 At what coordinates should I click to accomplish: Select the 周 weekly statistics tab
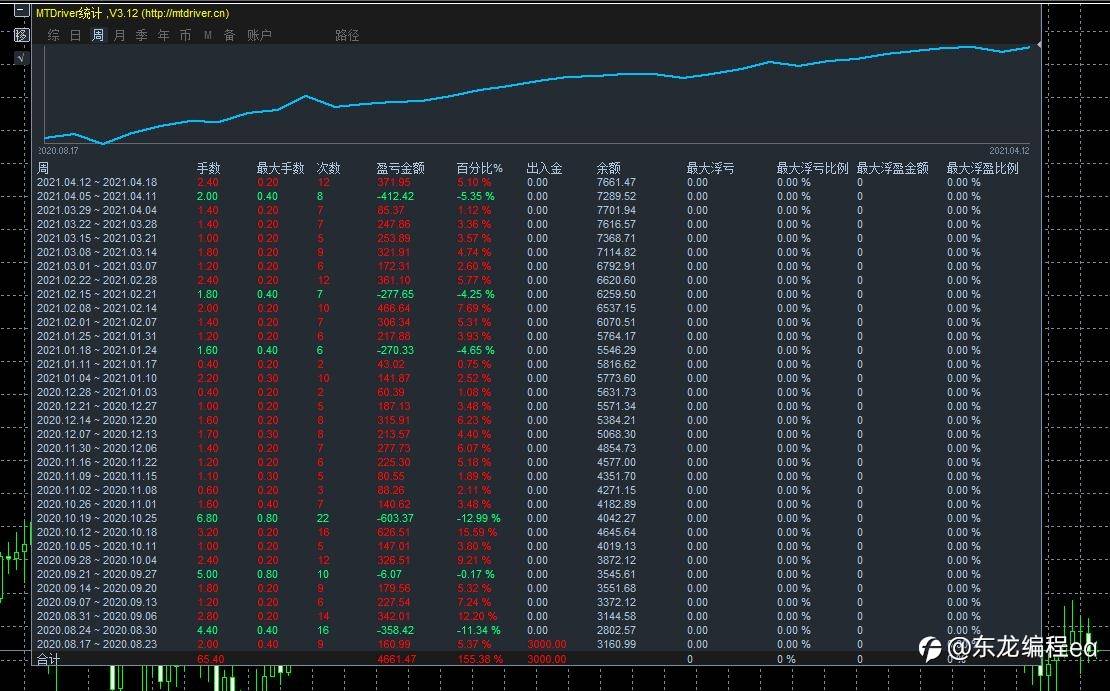(x=98, y=36)
